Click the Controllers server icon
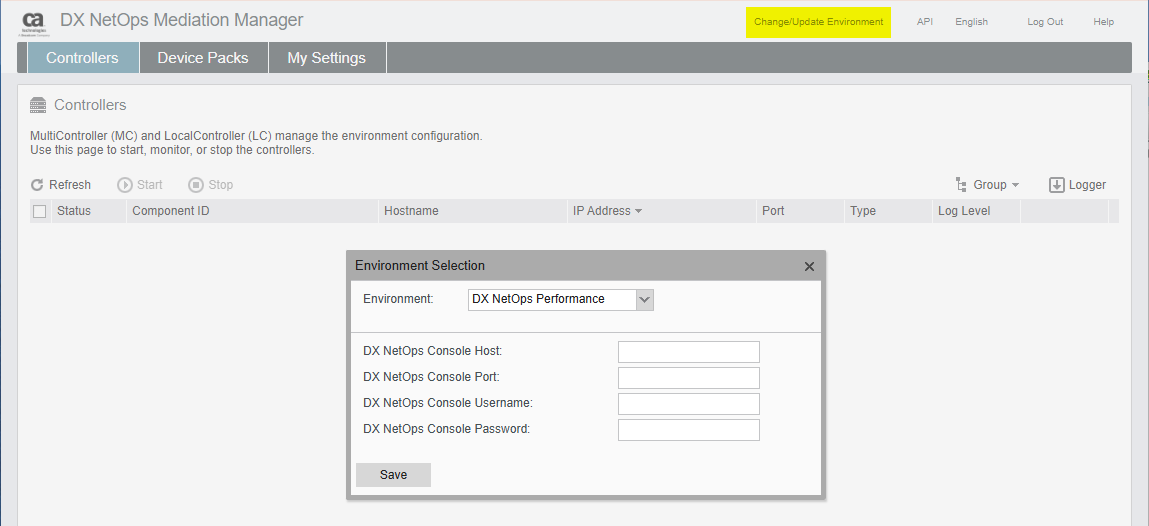 click(39, 105)
